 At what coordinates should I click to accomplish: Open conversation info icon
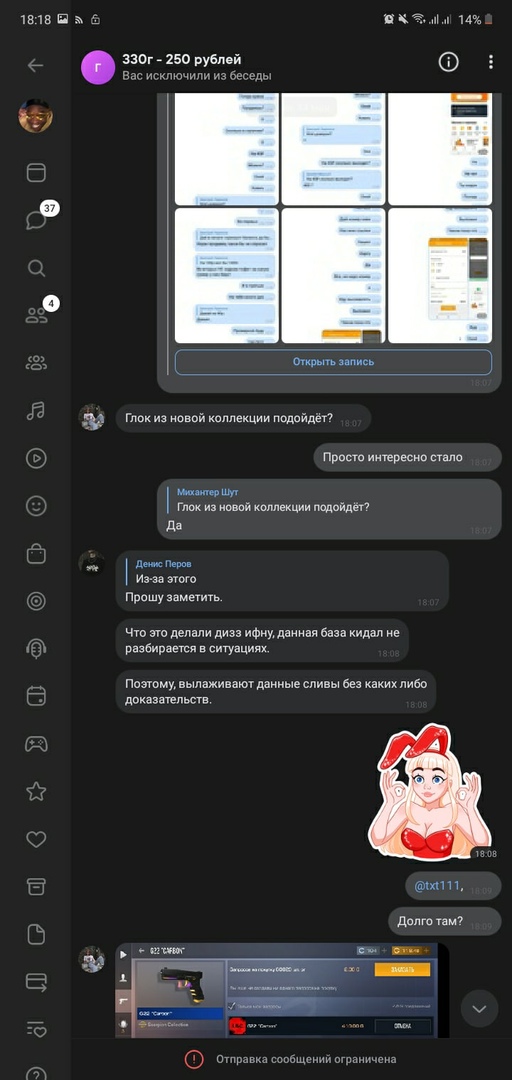(449, 62)
